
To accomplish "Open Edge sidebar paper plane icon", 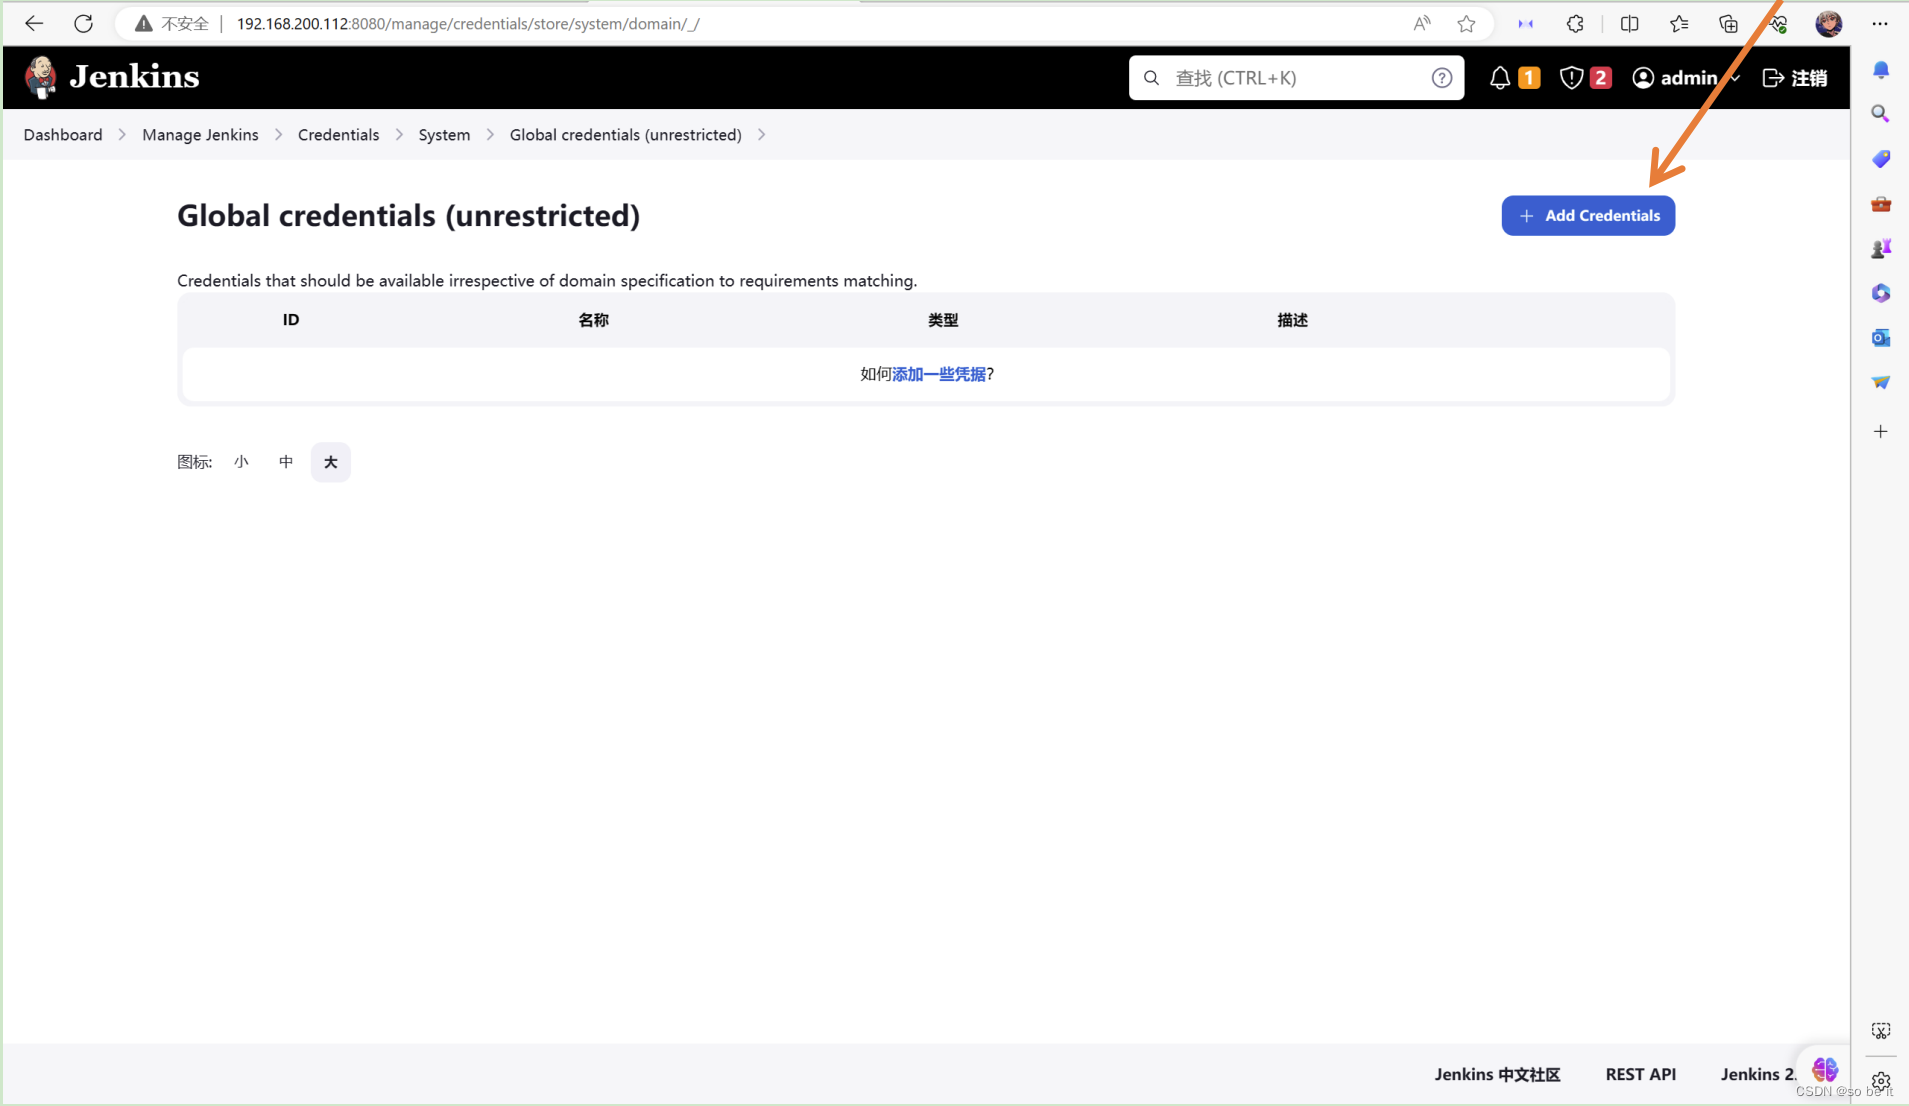I will click(x=1881, y=382).
